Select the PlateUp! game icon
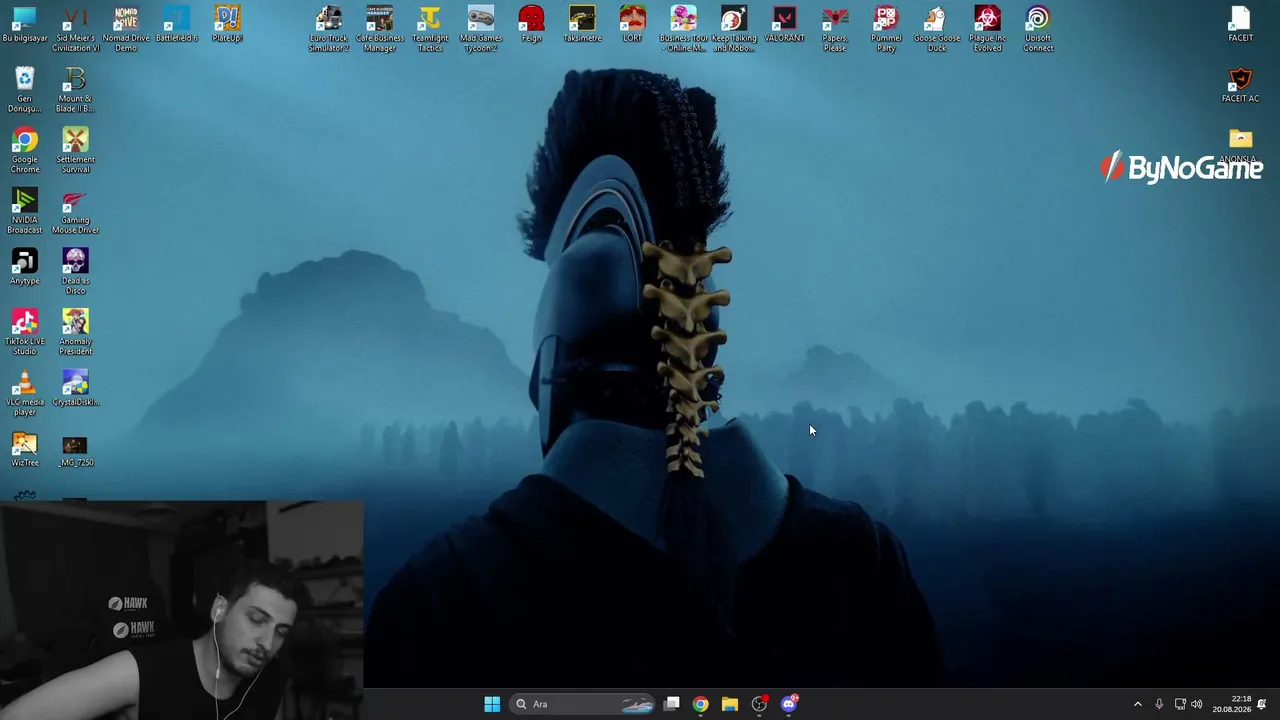This screenshot has height=720, width=1280. click(x=227, y=25)
